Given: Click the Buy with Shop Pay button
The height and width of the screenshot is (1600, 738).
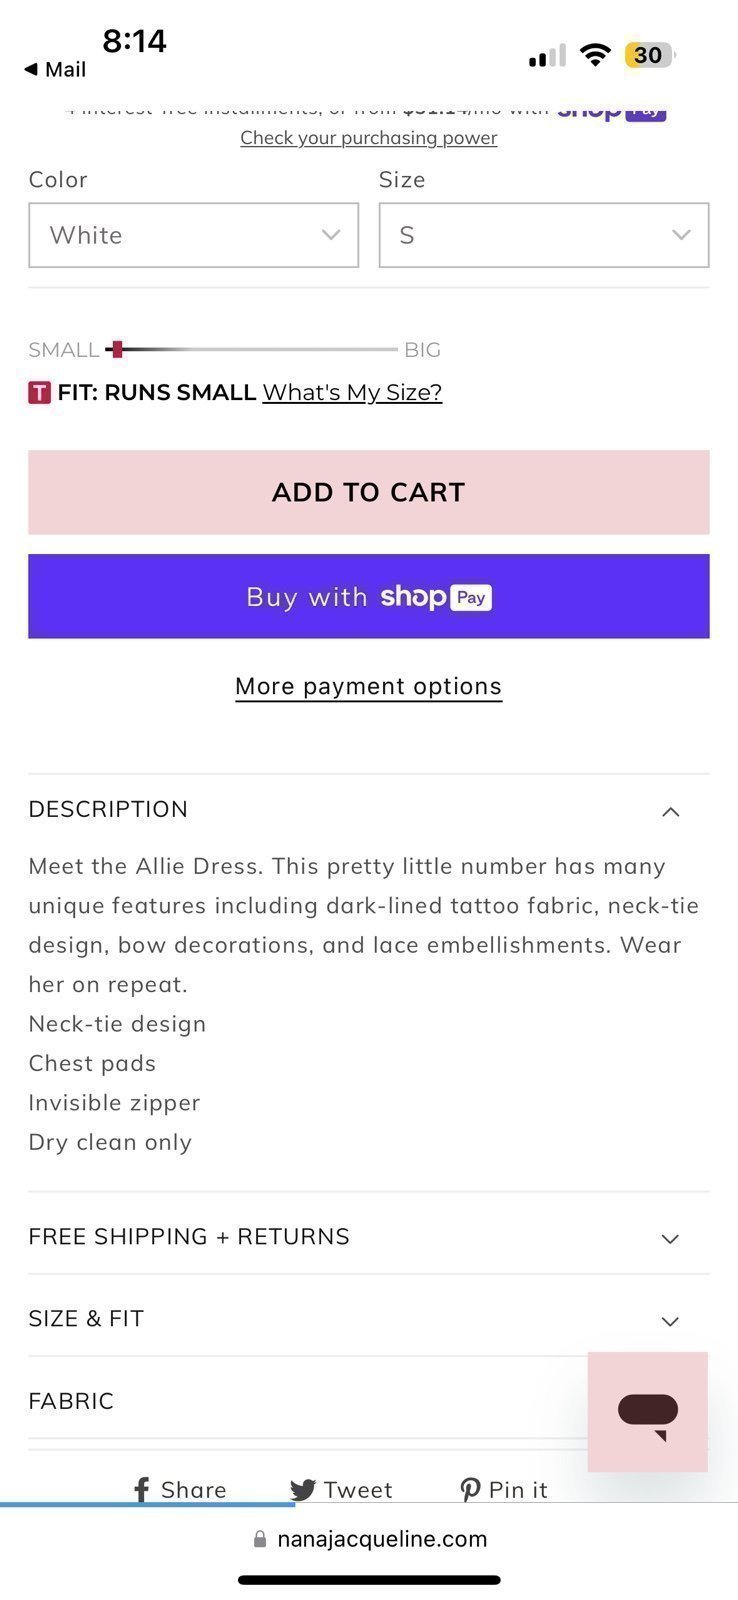Looking at the screenshot, I should (x=368, y=596).
